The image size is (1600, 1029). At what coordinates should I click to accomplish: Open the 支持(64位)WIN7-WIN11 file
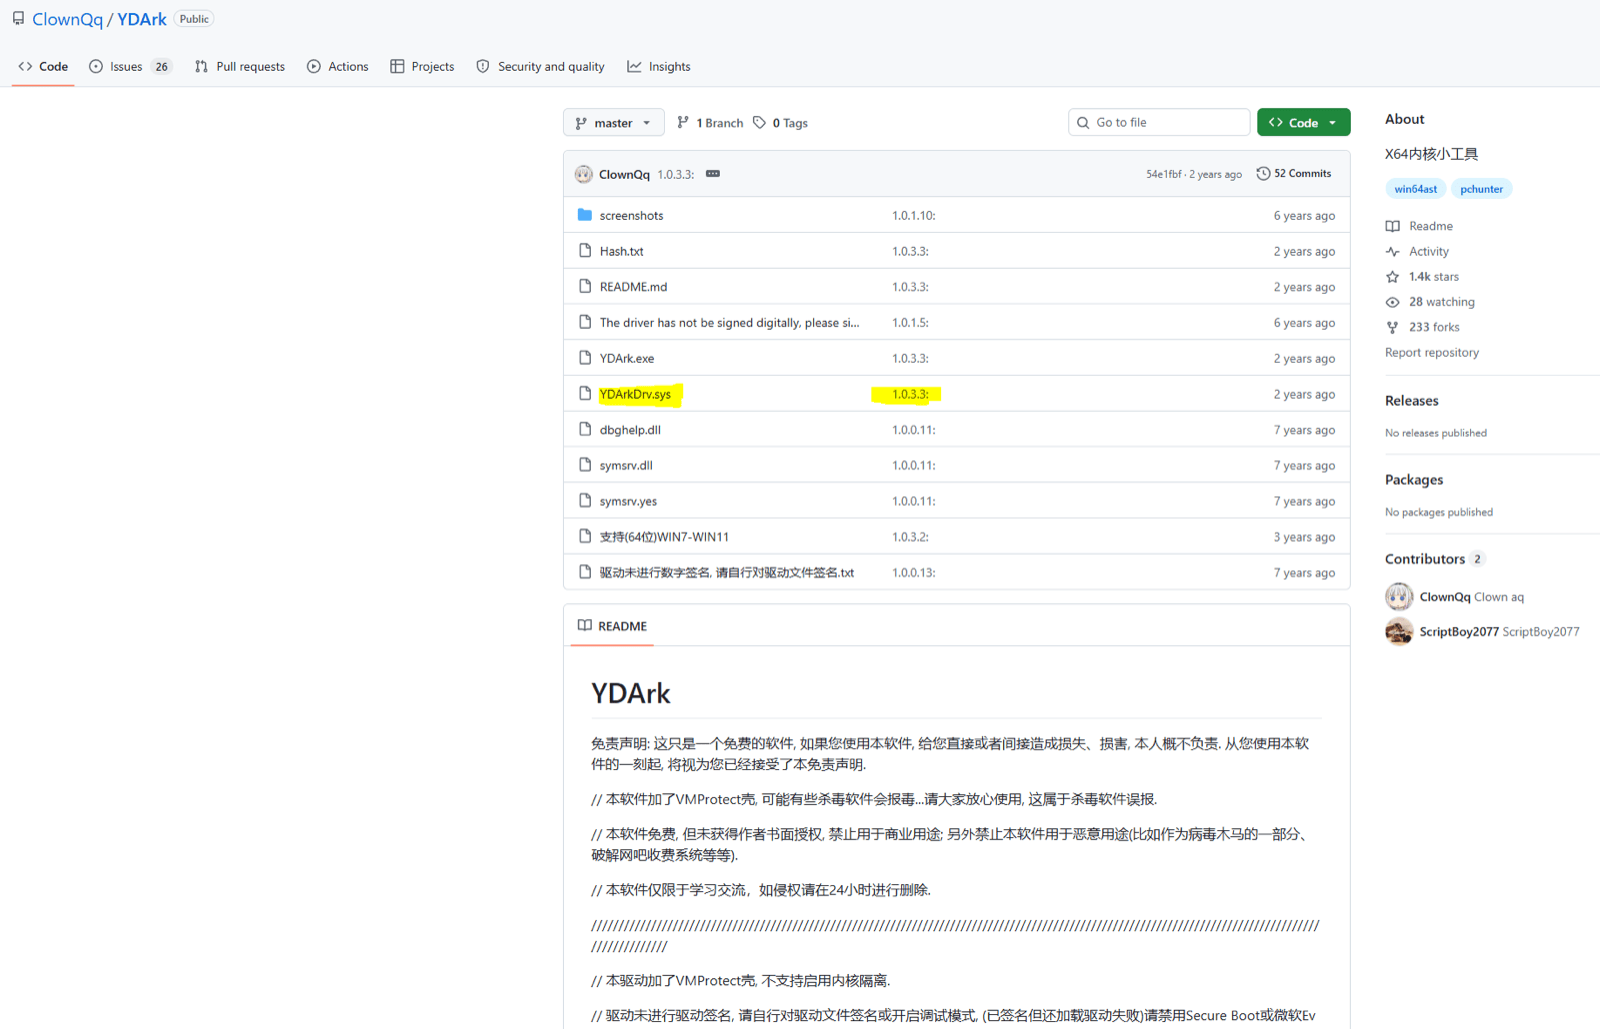pyautogui.click(x=664, y=537)
